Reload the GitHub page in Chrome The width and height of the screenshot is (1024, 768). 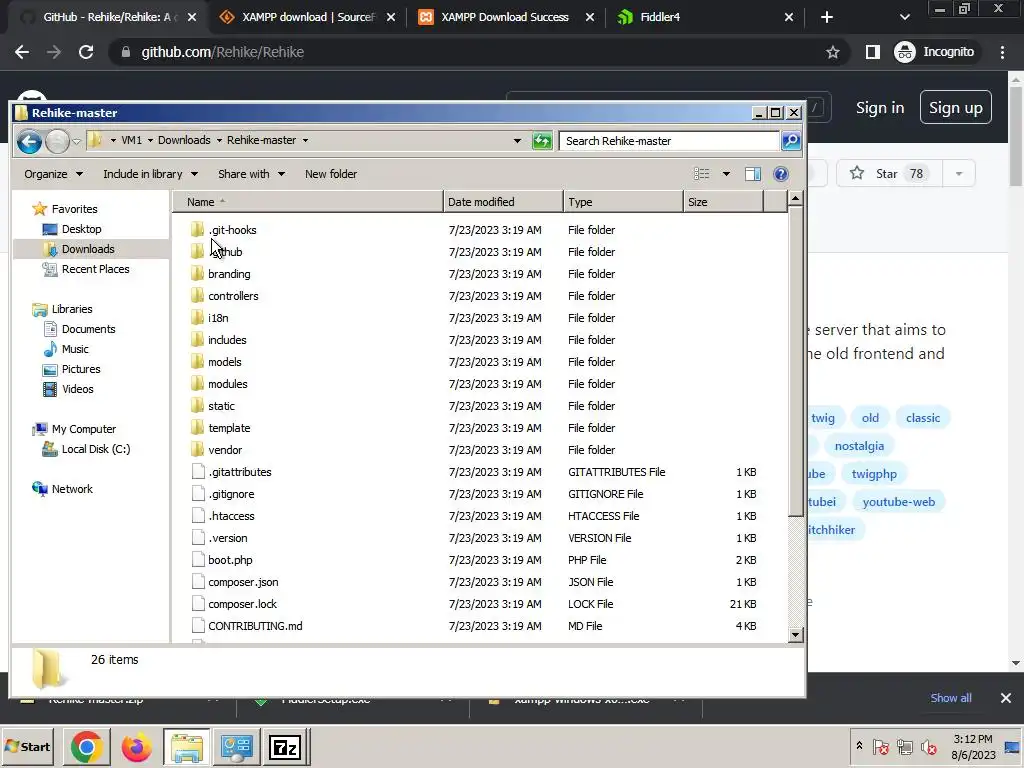86,52
